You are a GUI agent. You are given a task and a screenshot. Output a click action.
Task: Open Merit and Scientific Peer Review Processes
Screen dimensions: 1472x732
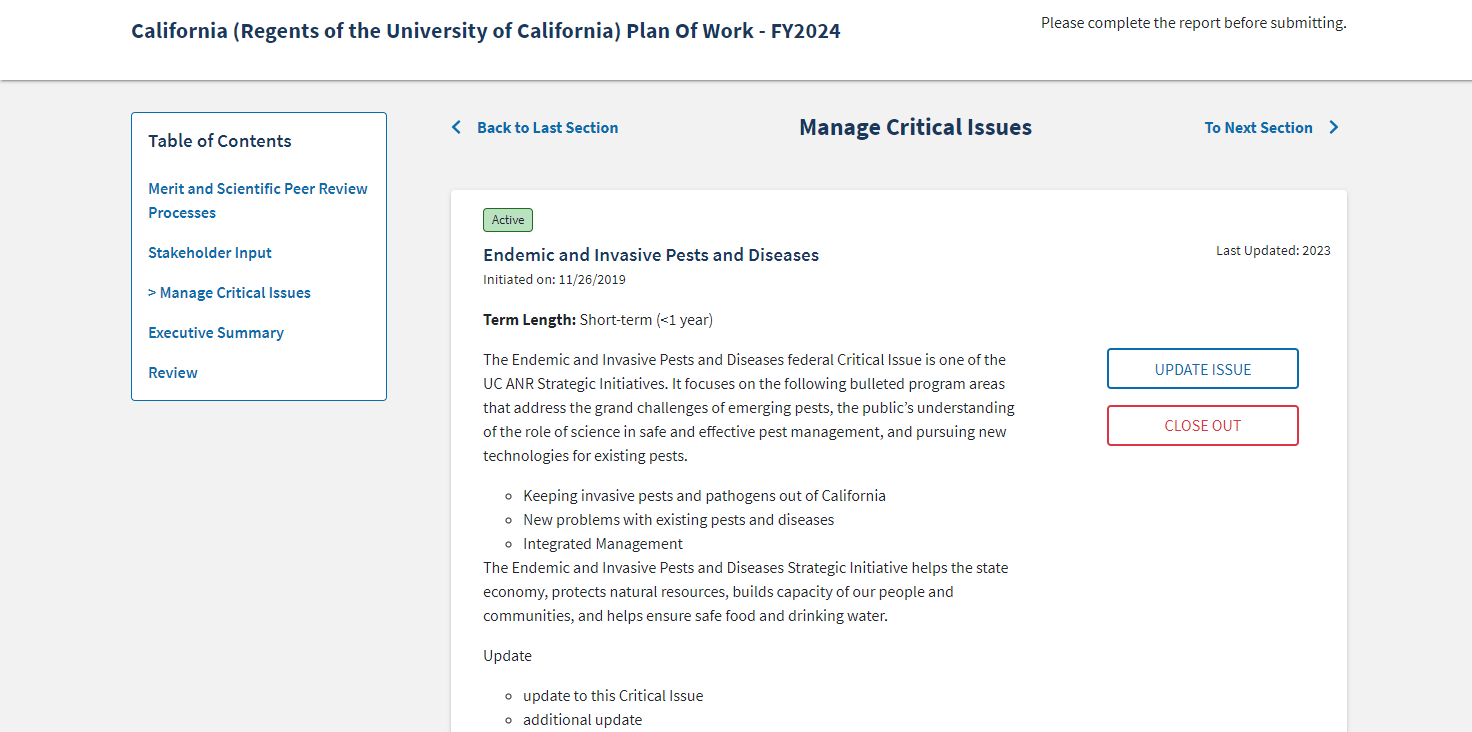click(x=257, y=200)
